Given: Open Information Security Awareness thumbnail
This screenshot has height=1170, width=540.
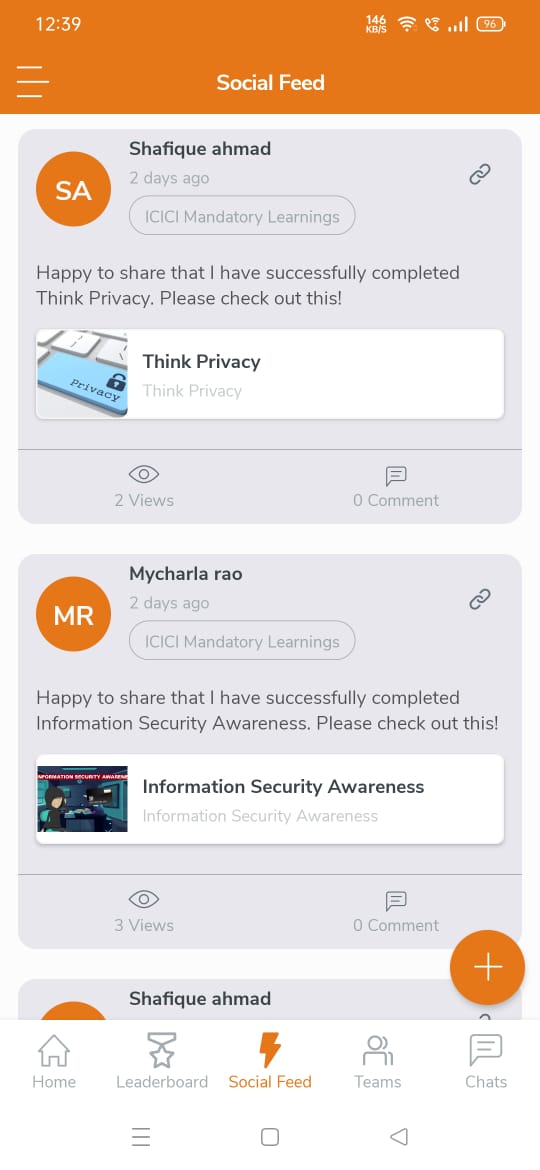Looking at the screenshot, I should point(82,799).
